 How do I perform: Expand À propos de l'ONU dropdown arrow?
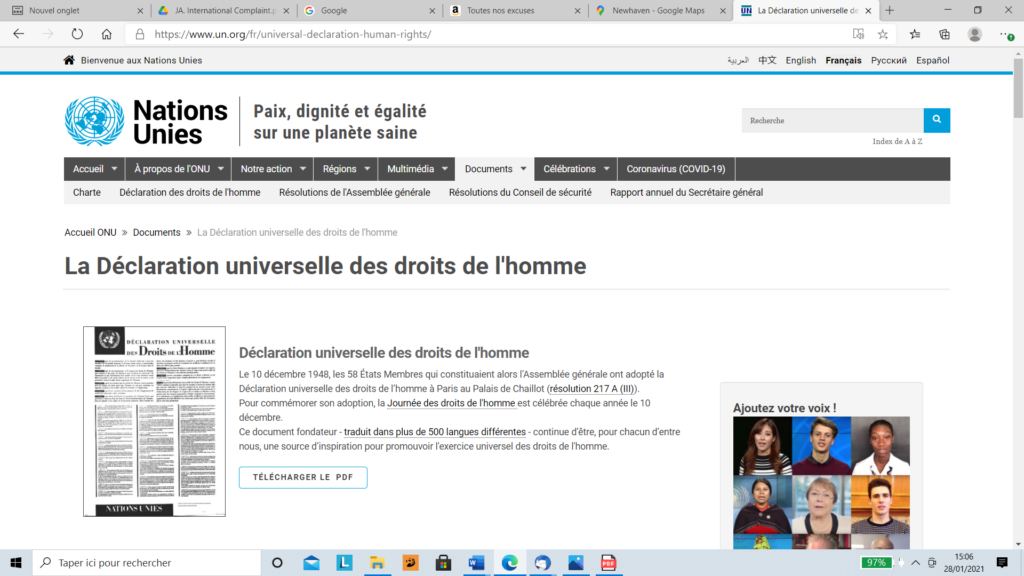pos(221,168)
